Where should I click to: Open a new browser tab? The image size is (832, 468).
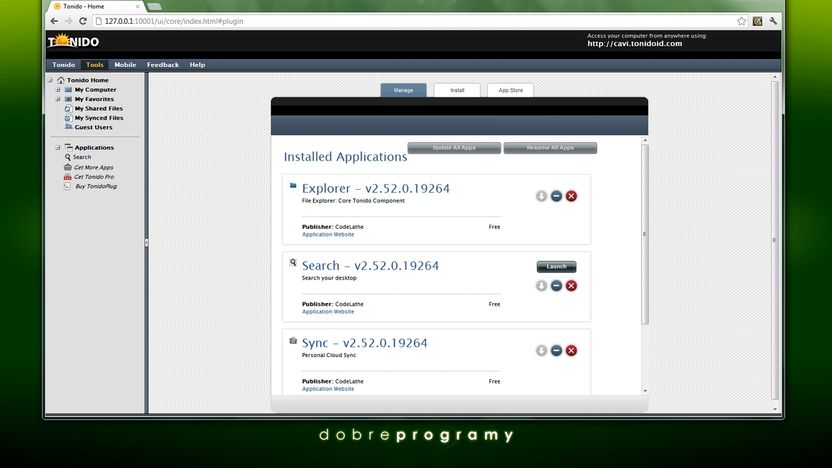(154, 6)
